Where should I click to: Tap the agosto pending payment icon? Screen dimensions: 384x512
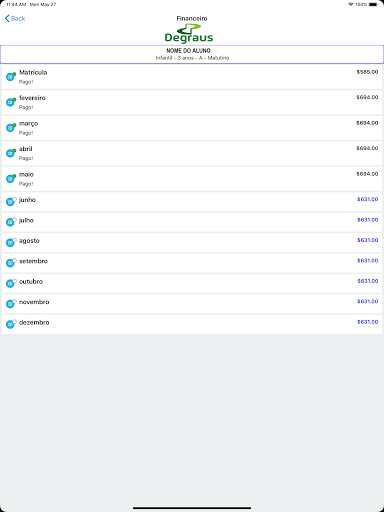[x=11, y=242]
